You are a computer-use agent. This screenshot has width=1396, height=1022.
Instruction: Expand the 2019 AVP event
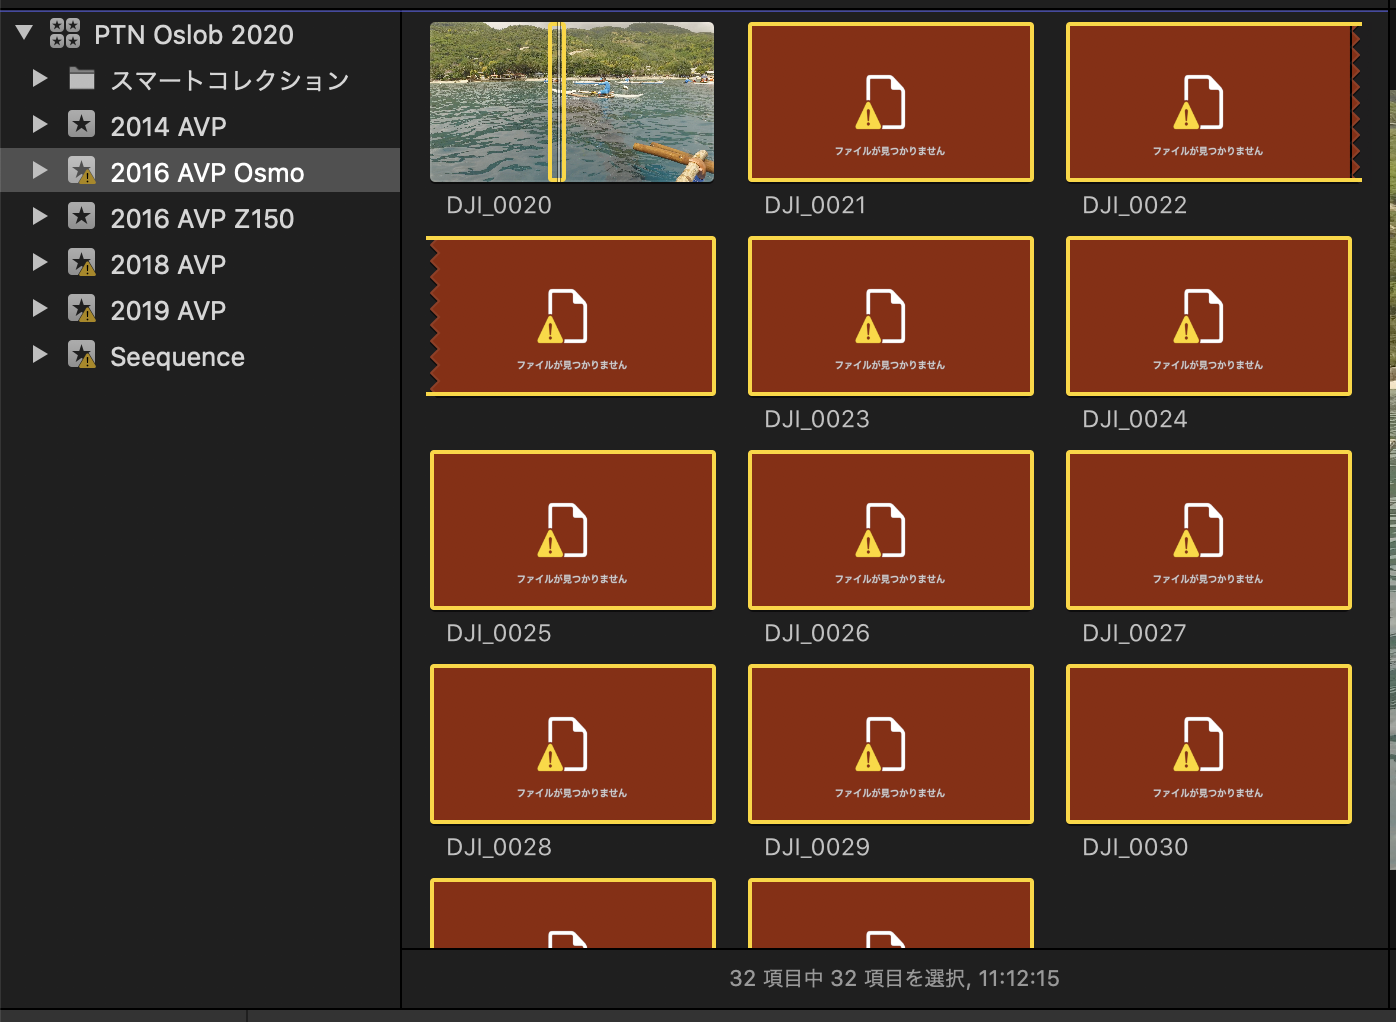tap(40, 308)
